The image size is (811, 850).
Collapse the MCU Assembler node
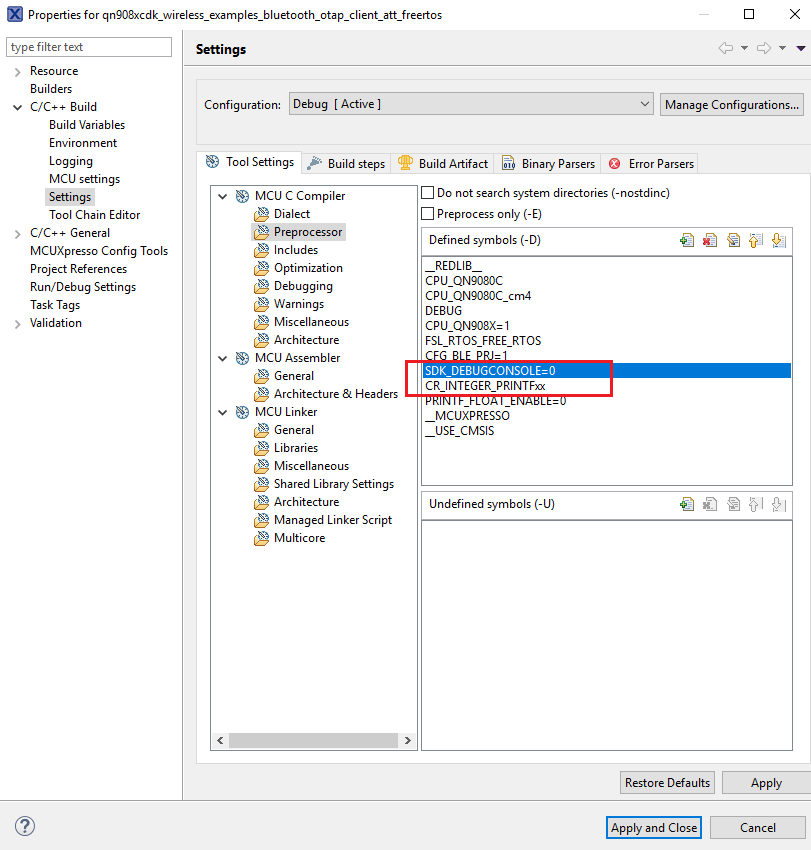pos(222,358)
